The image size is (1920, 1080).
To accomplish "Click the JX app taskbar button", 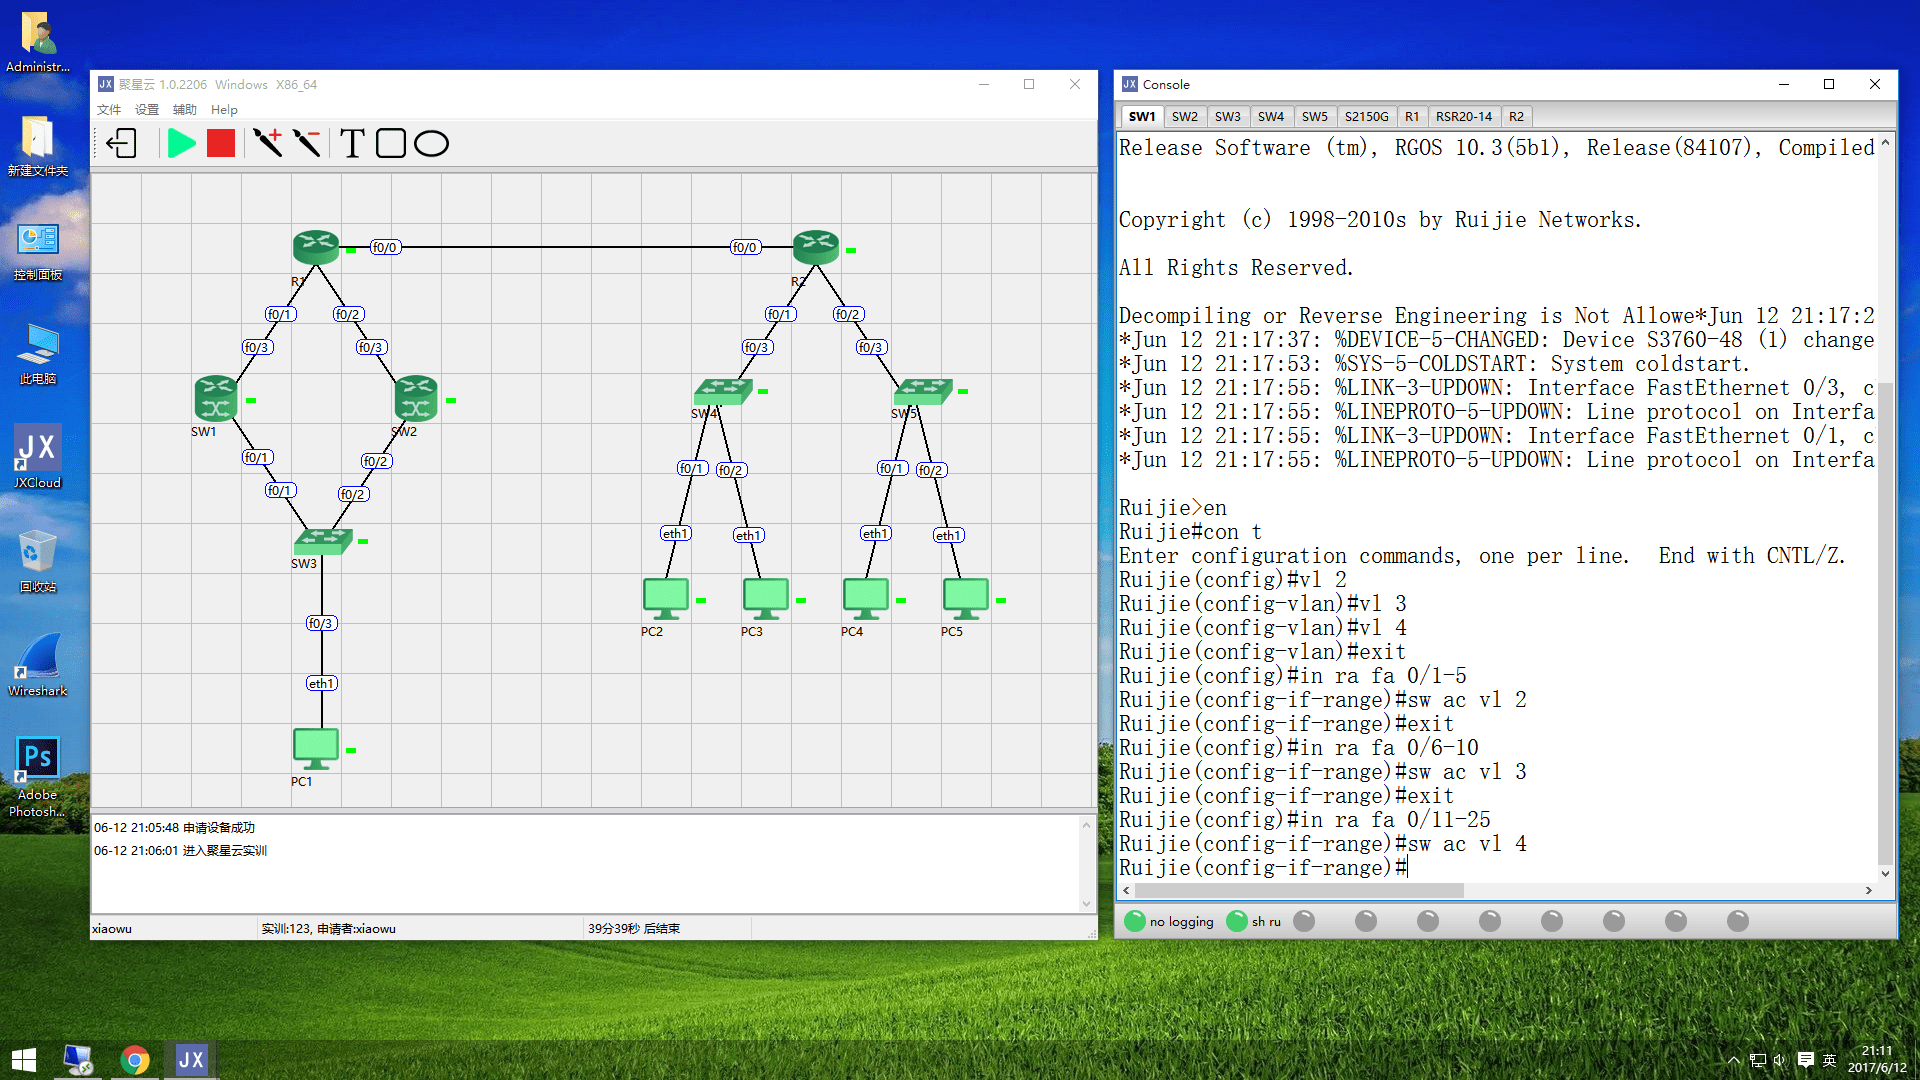I will click(191, 1059).
